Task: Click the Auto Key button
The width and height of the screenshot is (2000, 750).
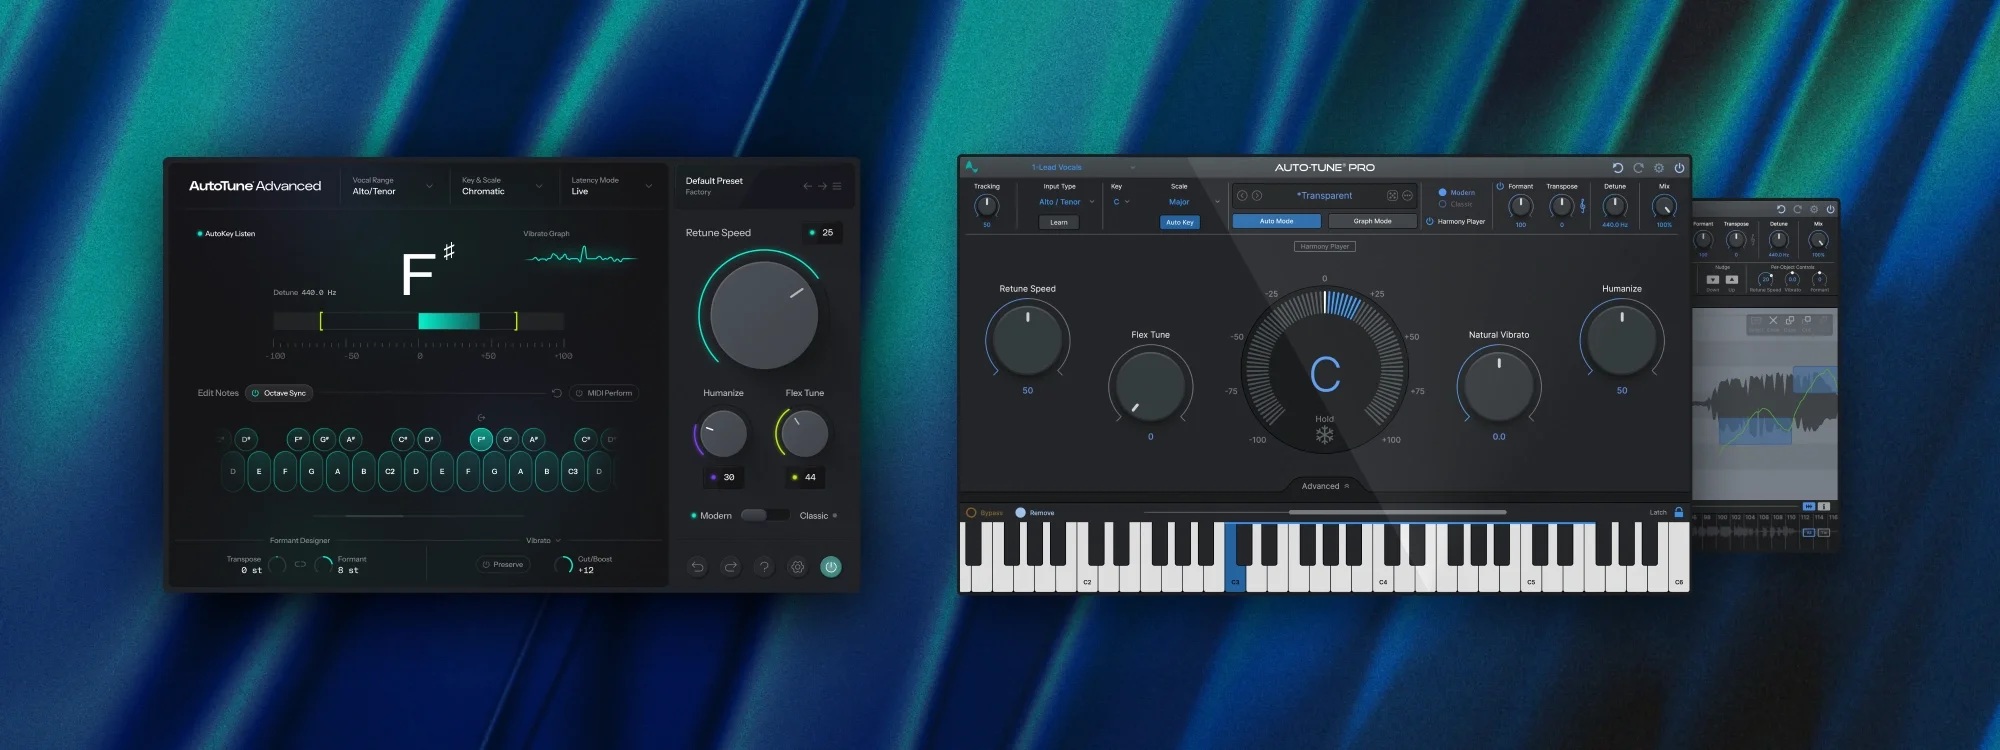Action: coord(1180,222)
